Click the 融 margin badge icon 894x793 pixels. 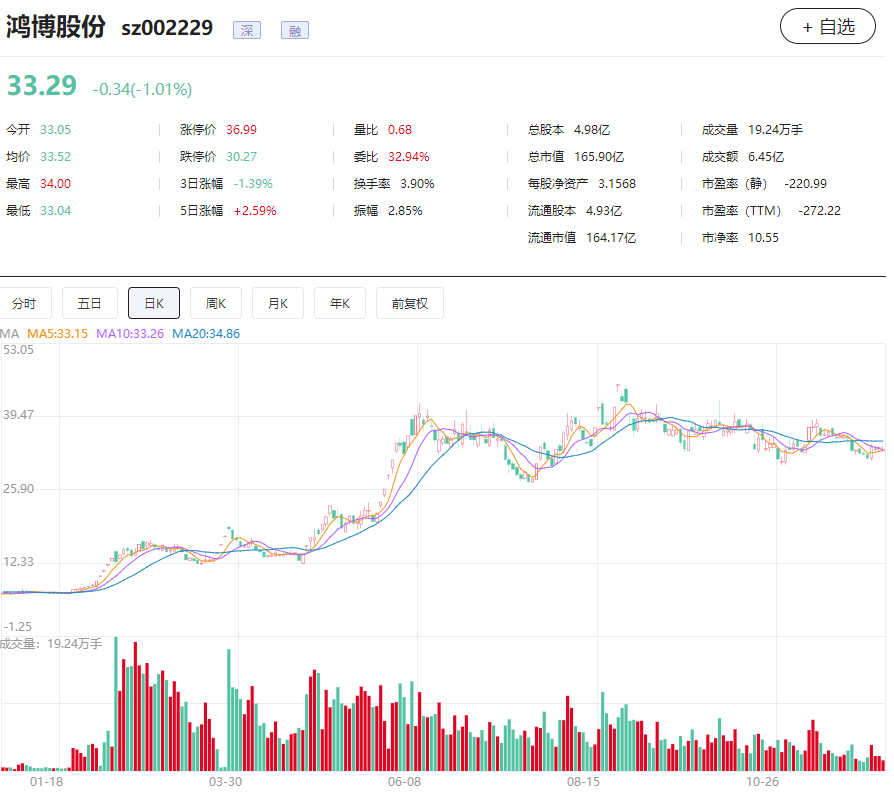[295, 31]
